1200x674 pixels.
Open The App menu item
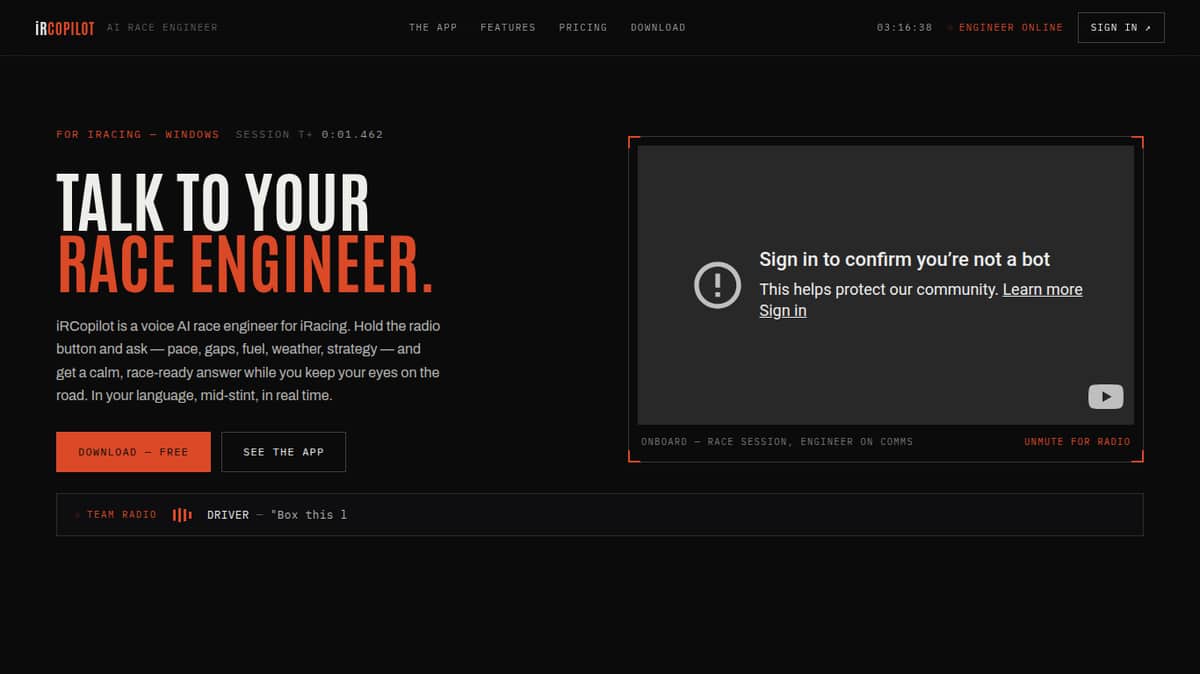pos(433,28)
